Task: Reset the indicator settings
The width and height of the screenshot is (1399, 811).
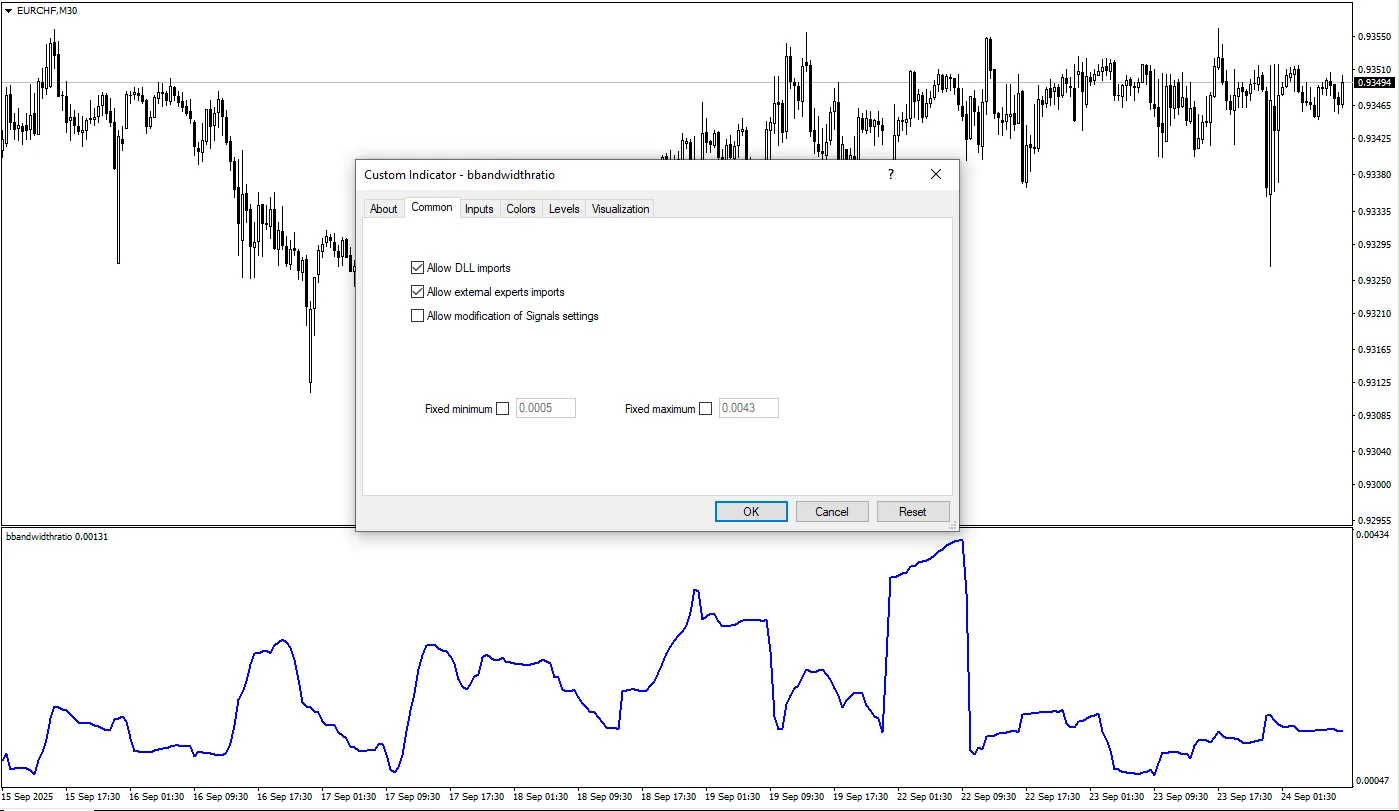Action: (912, 511)
